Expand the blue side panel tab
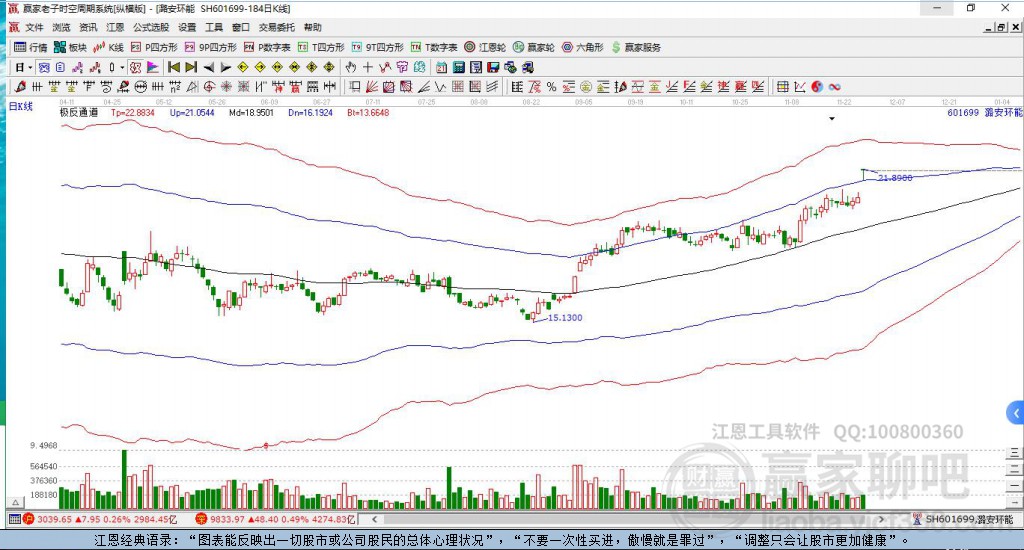 pos(1015,413)
